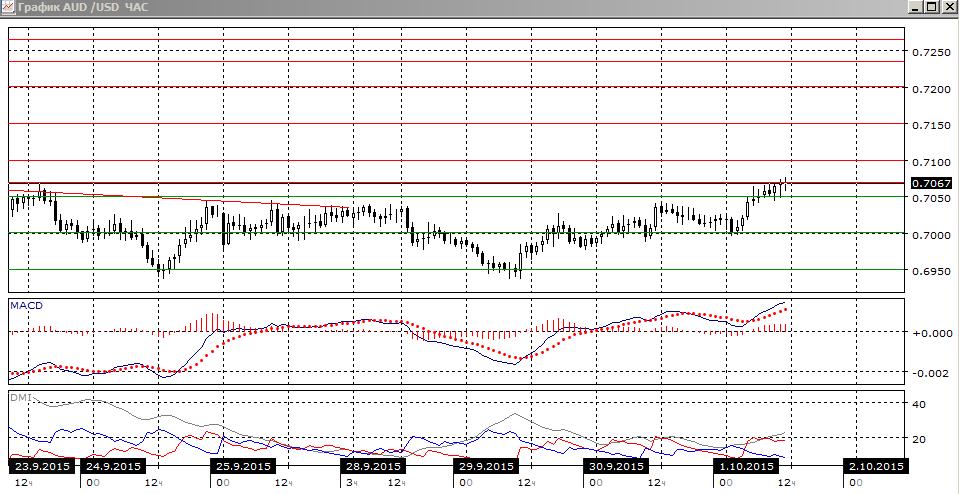Viewport: 959px width, 494px height.
Task: Select the 29.9.2015 date marker
Action: pyautogui.click(x=486, y=466)
